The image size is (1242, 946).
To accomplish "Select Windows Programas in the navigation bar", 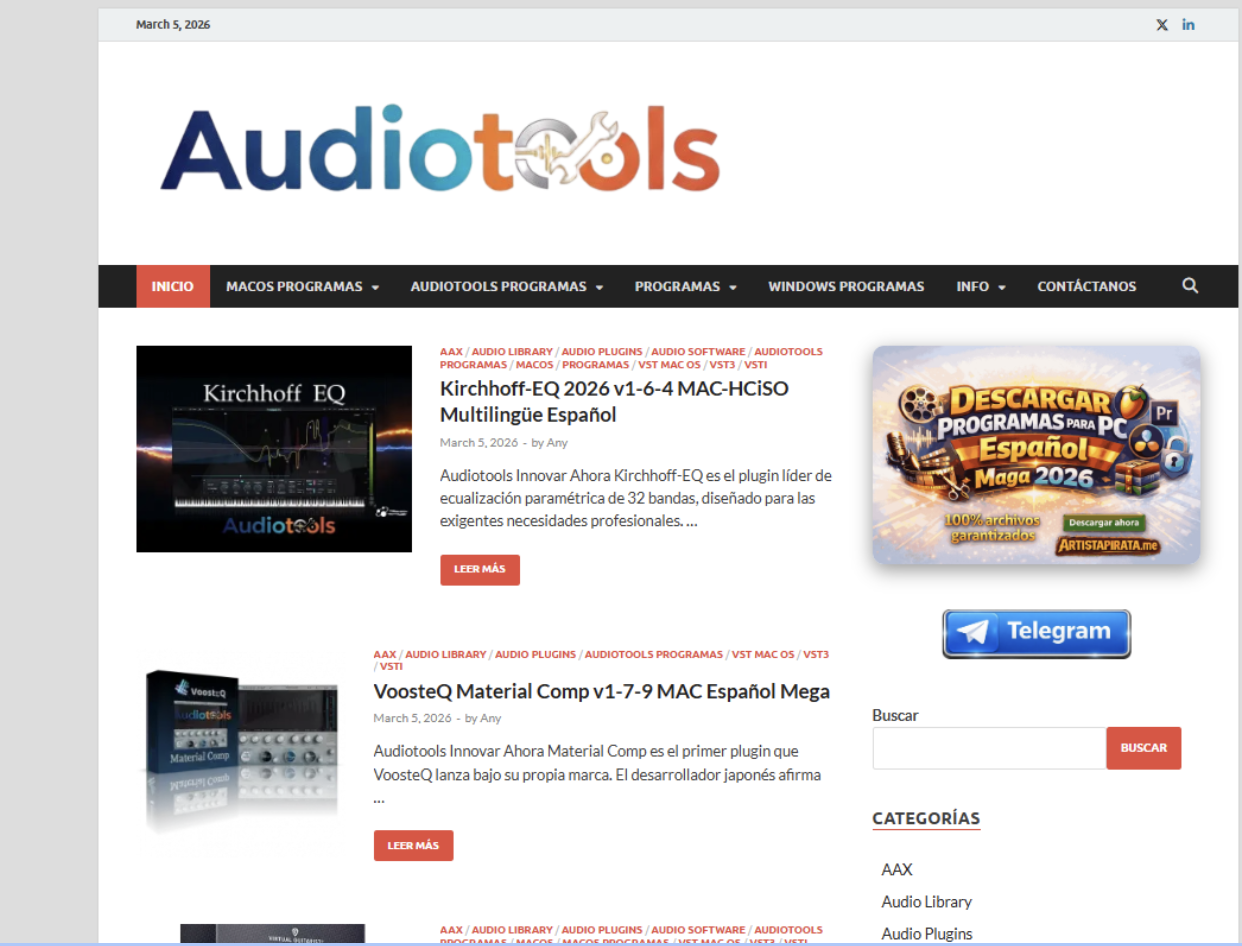I will coord(846,287).
